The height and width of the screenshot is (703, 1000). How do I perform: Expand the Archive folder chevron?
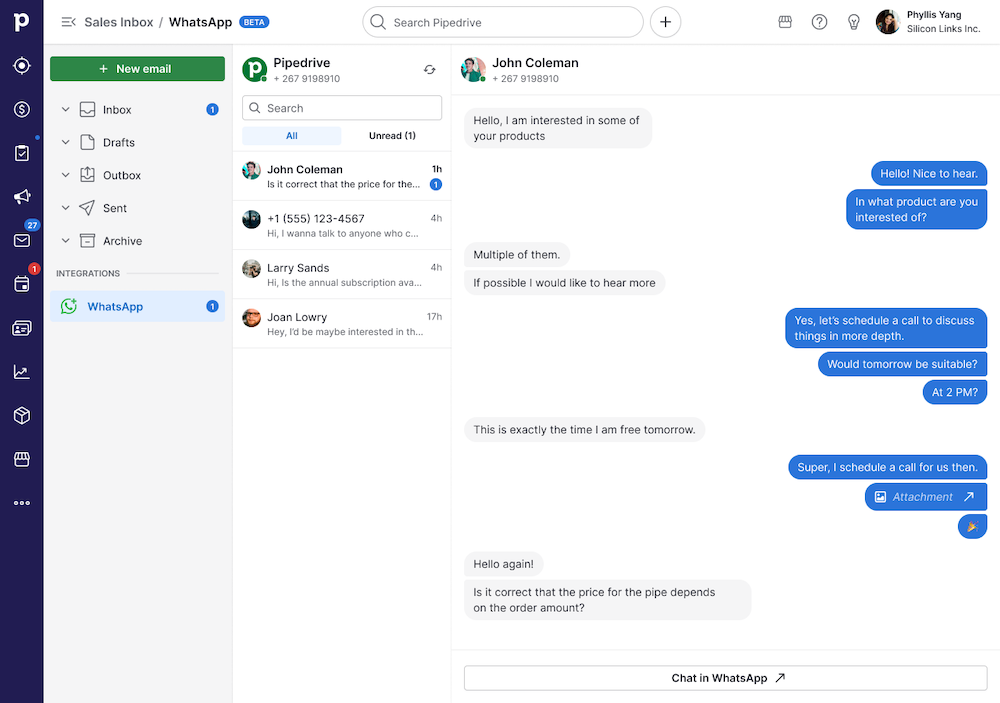(65, 240)
